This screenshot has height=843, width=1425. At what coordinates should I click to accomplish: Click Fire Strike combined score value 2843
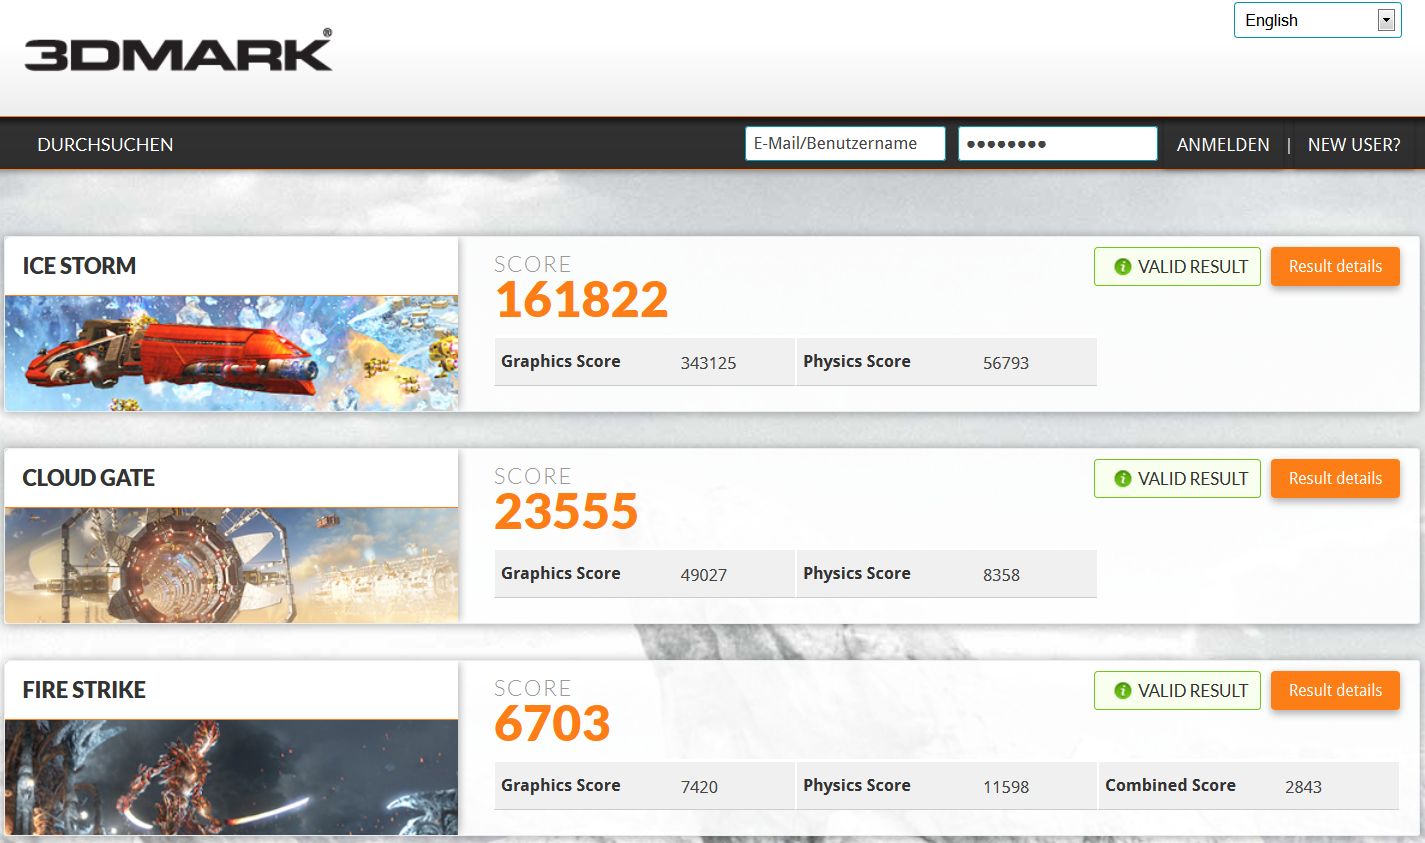click(x=1303, y=787)
